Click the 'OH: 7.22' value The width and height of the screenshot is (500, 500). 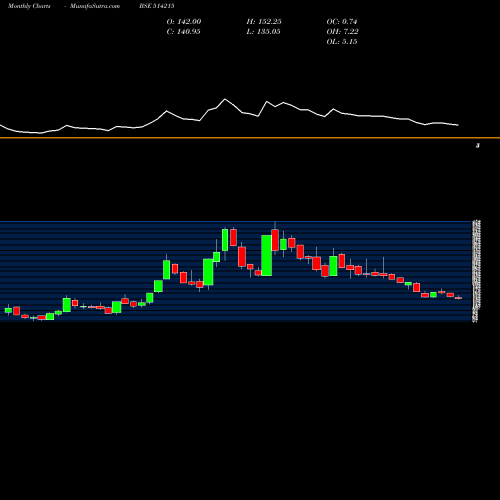[x=342, y=32]
